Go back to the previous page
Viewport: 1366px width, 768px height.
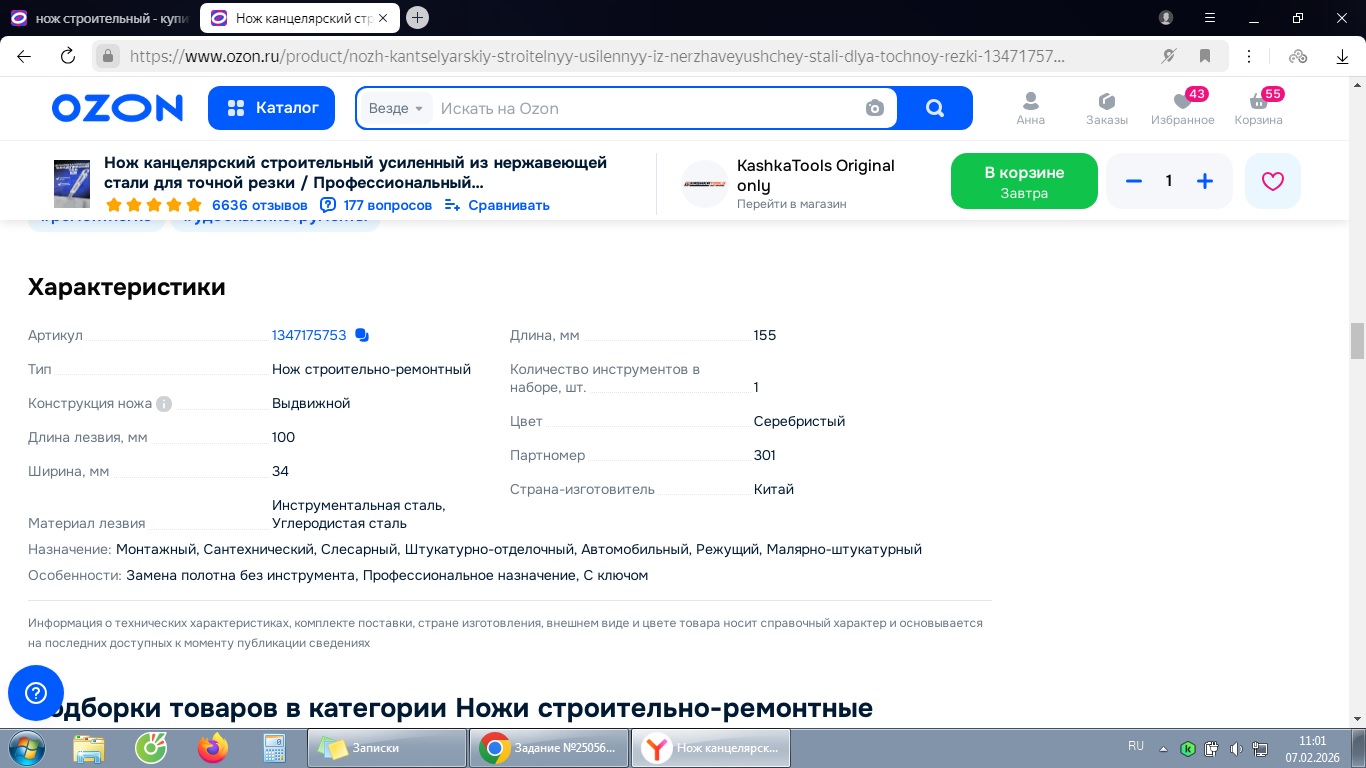(x=24, y=56)
